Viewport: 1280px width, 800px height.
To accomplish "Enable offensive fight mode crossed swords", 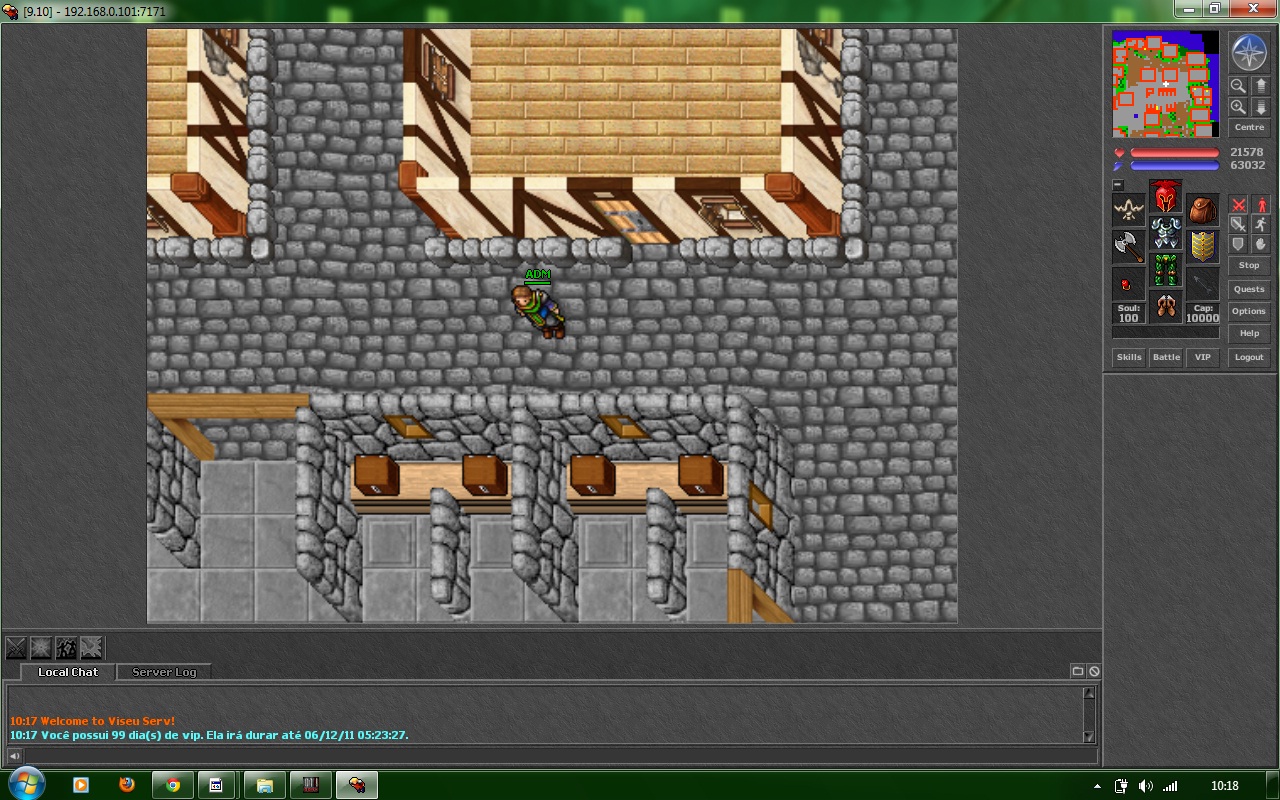I will (1239, 205).
